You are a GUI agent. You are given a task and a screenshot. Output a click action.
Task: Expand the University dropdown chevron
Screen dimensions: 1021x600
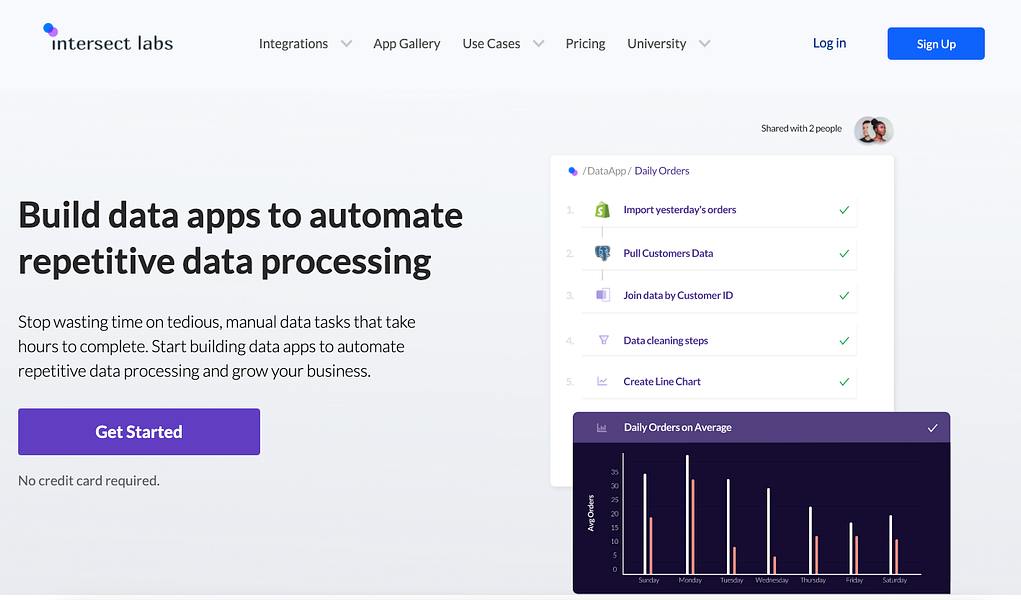pyautogui.click(x=705, y=44)
